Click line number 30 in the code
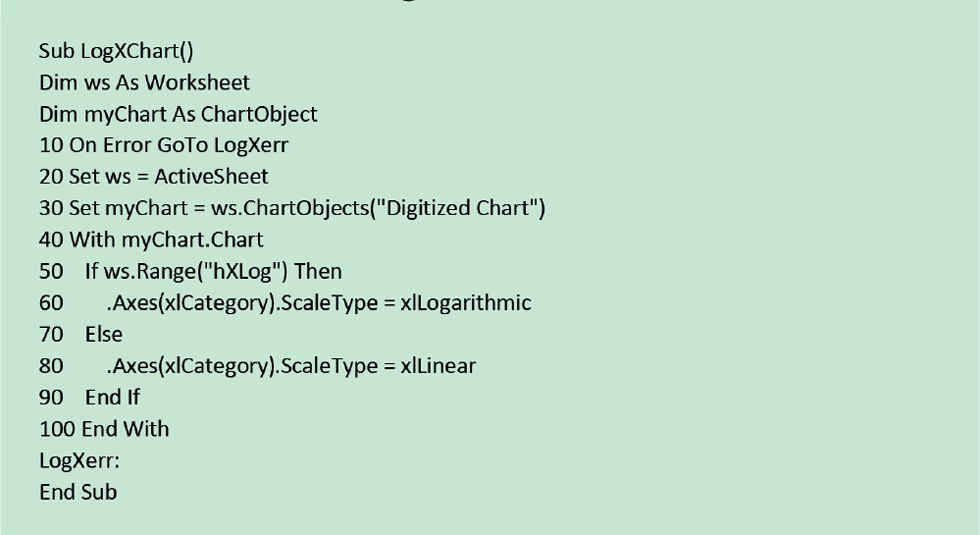Viewport: 980px width, 535px height. point(50,209)
